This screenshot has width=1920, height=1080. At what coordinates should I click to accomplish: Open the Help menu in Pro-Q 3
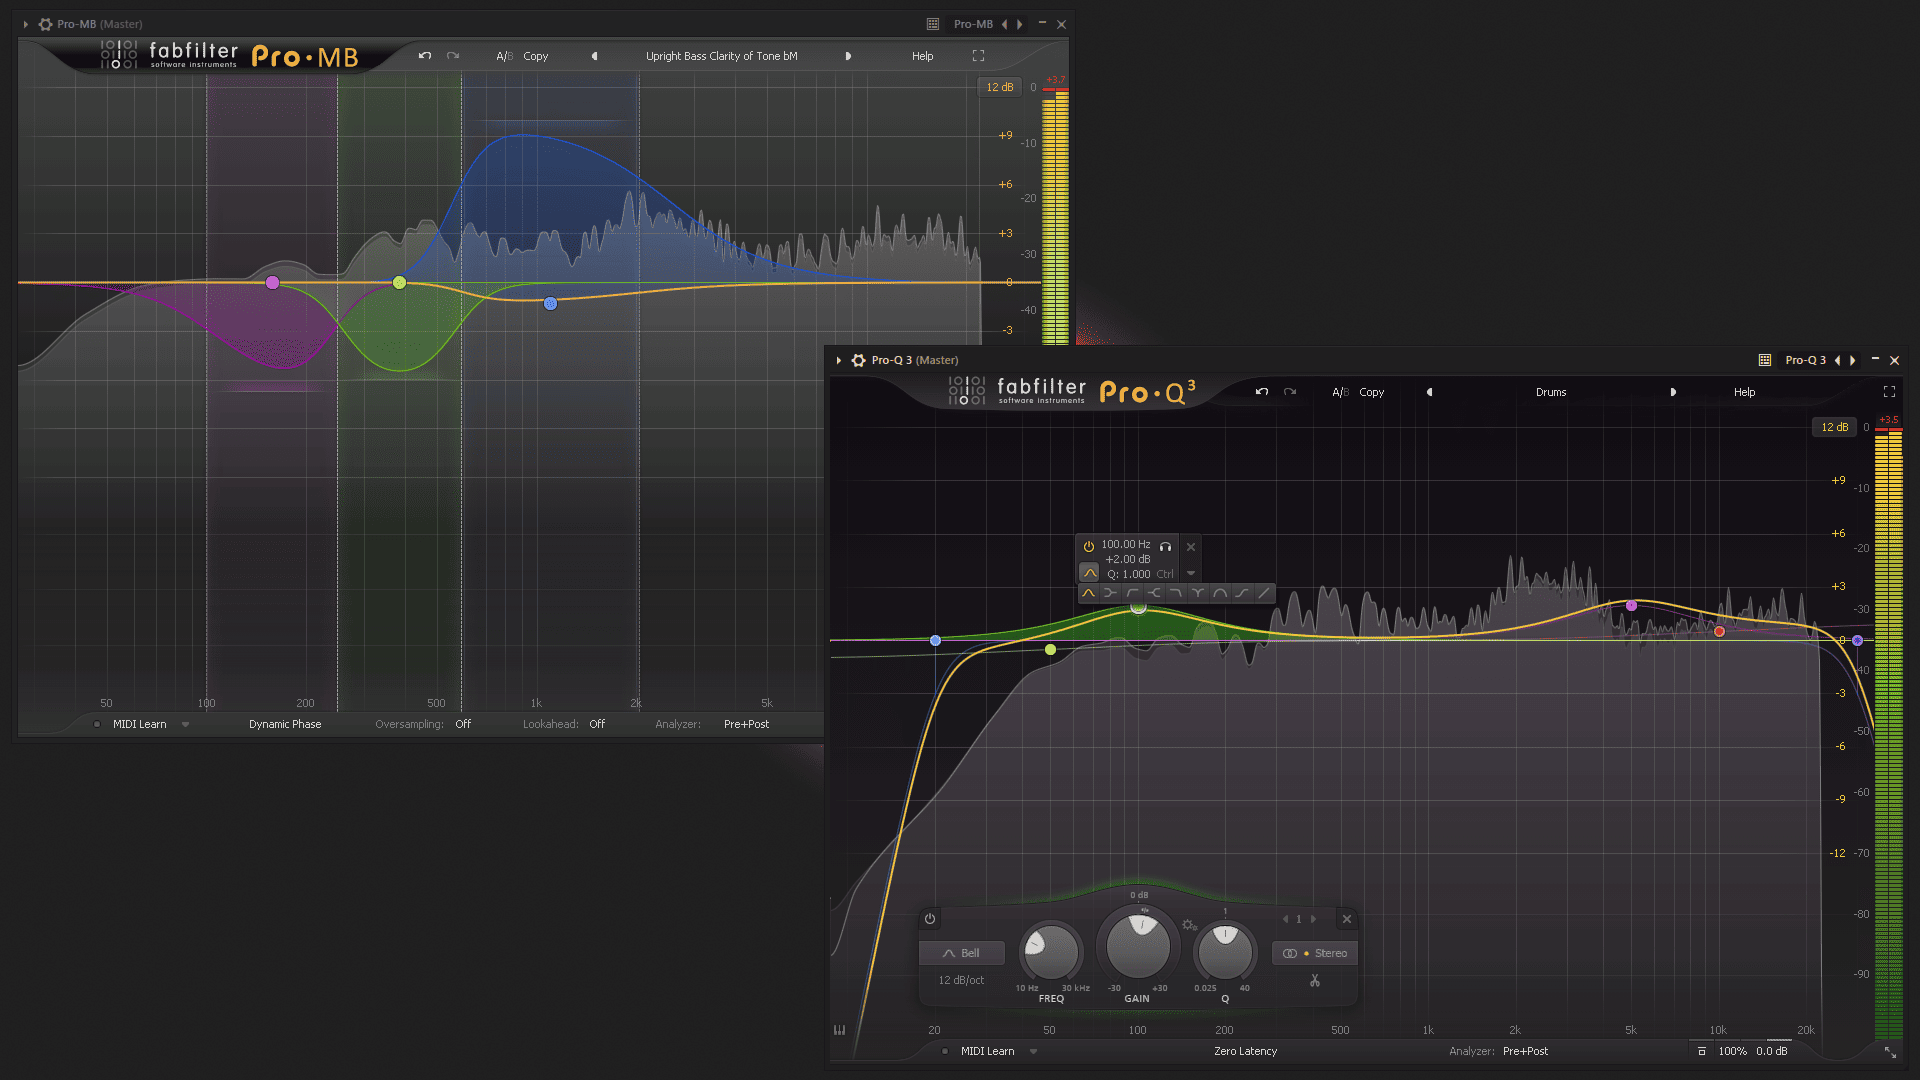coord(1744,392)
